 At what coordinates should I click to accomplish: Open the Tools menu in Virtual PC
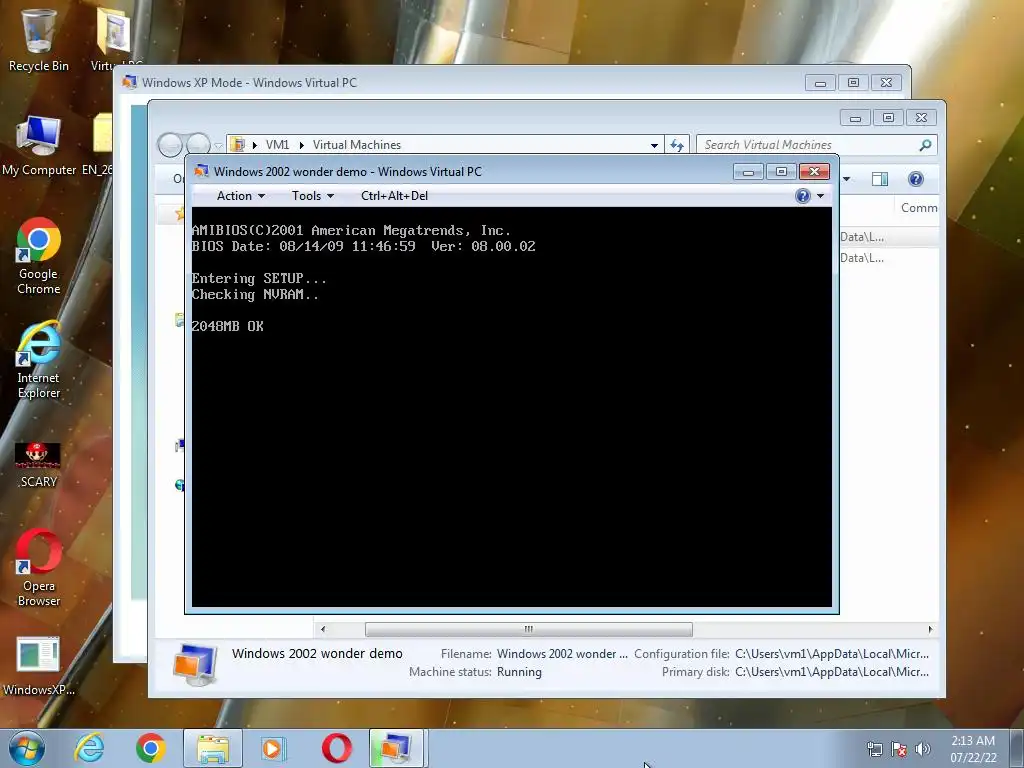click(x=312, y=196)
